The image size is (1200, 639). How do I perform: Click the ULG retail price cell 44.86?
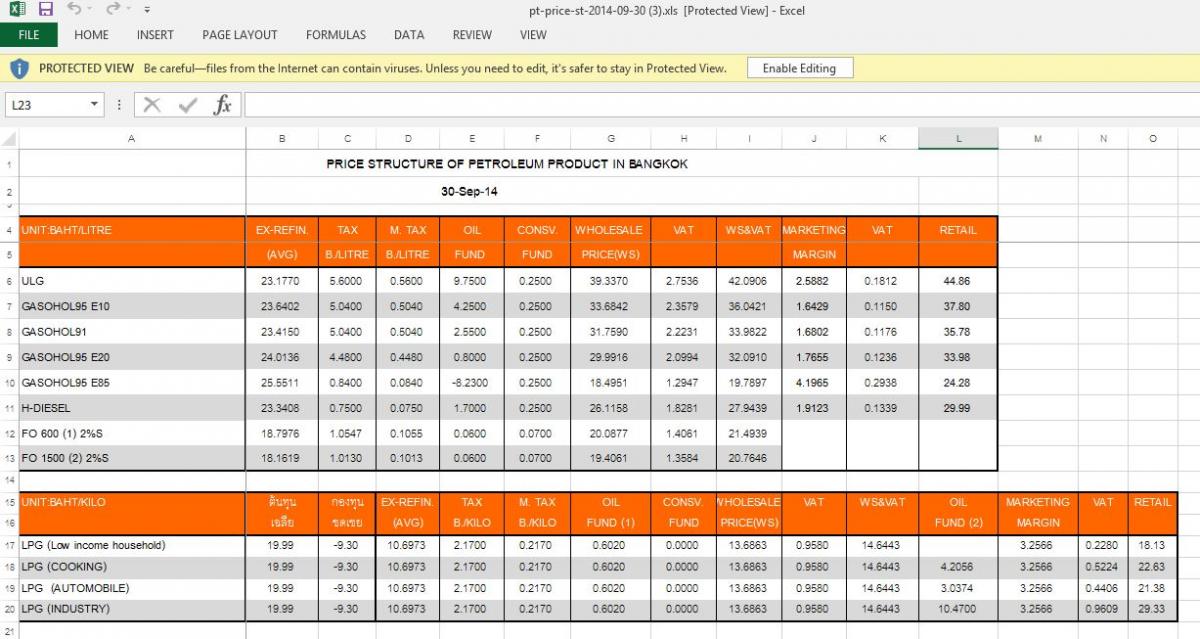(957, 282)
